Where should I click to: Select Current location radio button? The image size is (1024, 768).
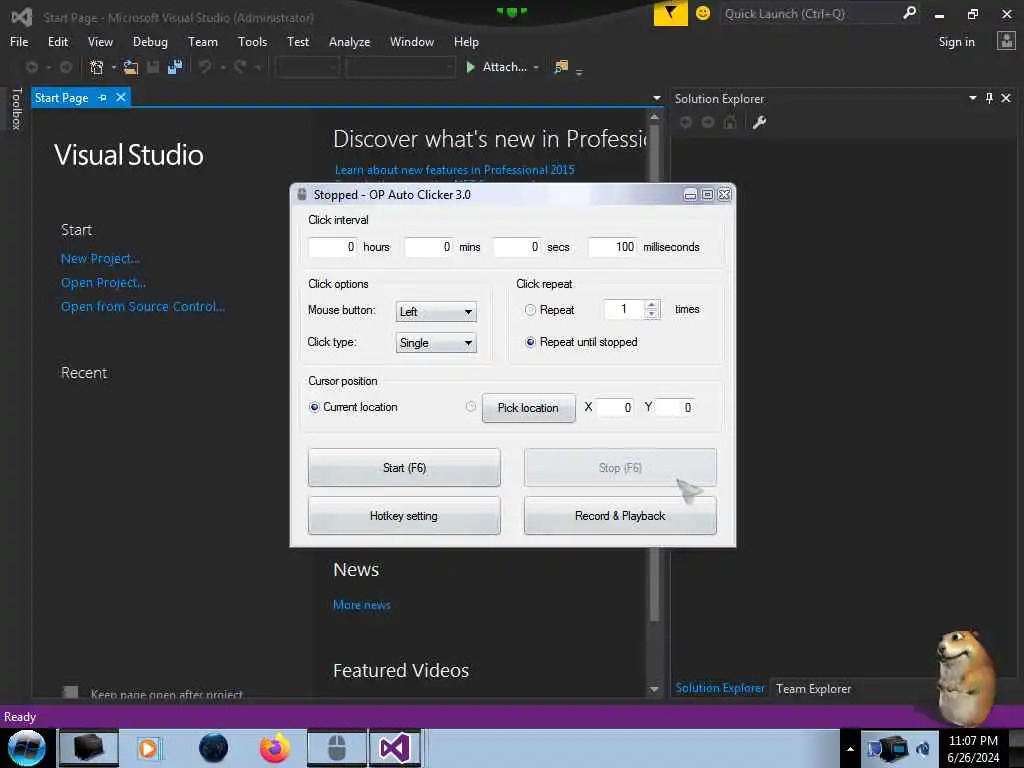point(314,408)
